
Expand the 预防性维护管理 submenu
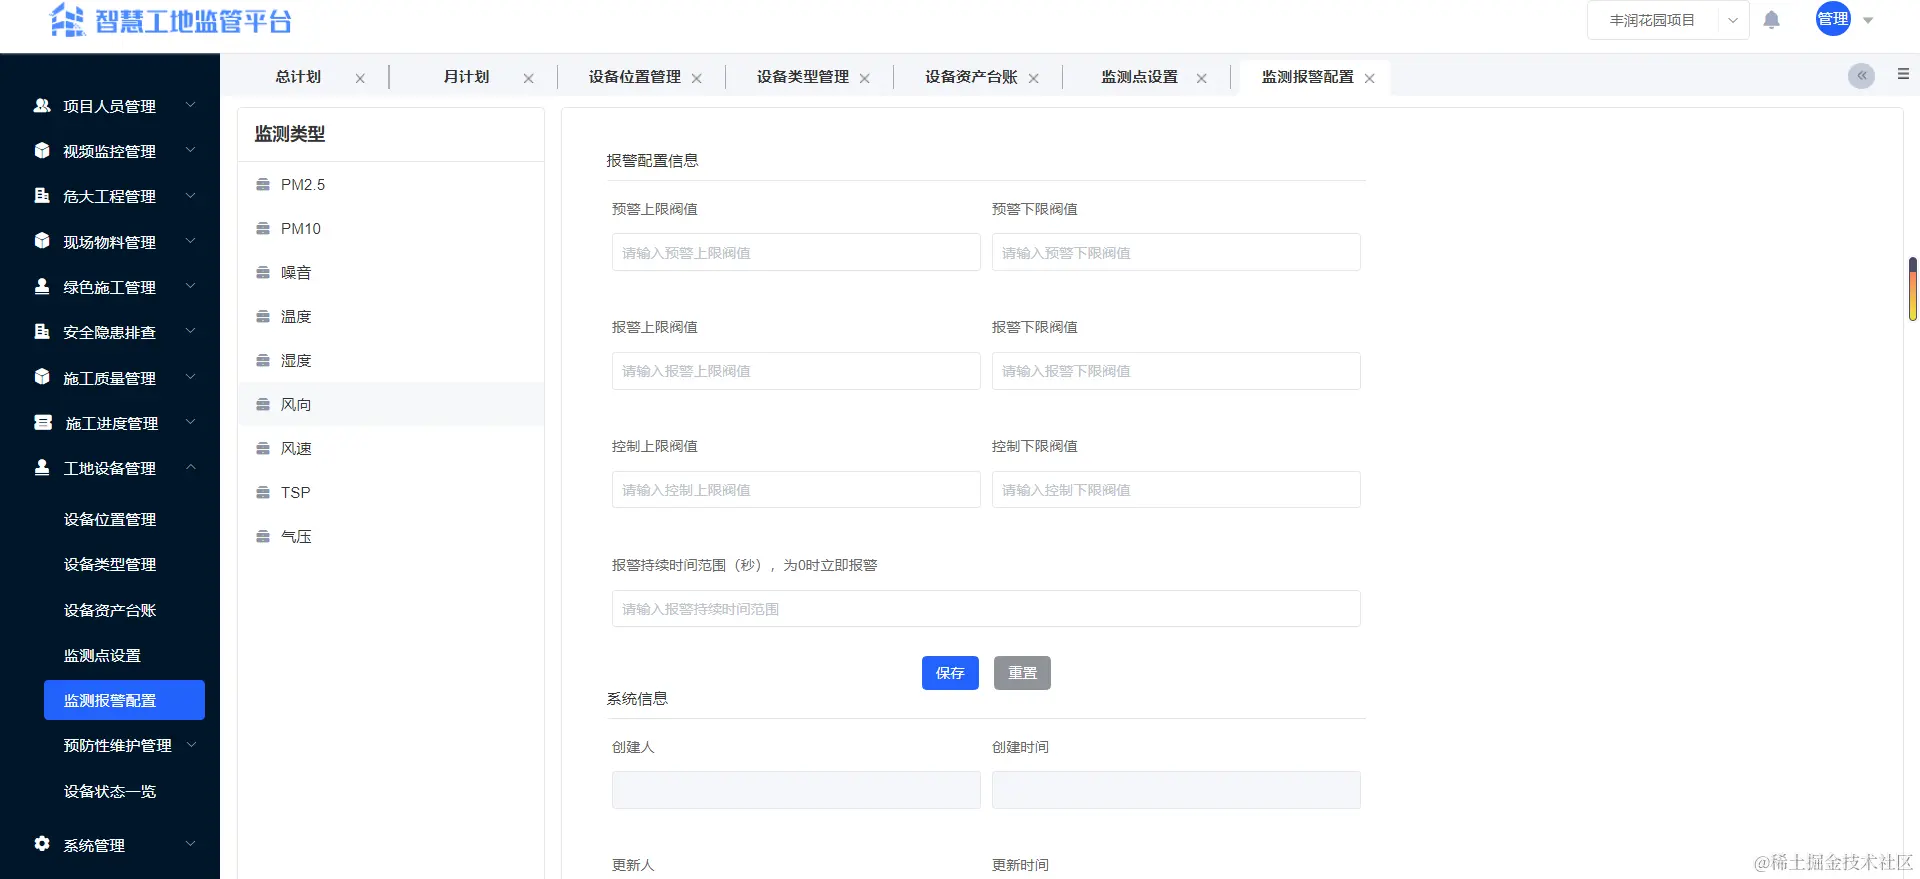[x=124, y=745]
